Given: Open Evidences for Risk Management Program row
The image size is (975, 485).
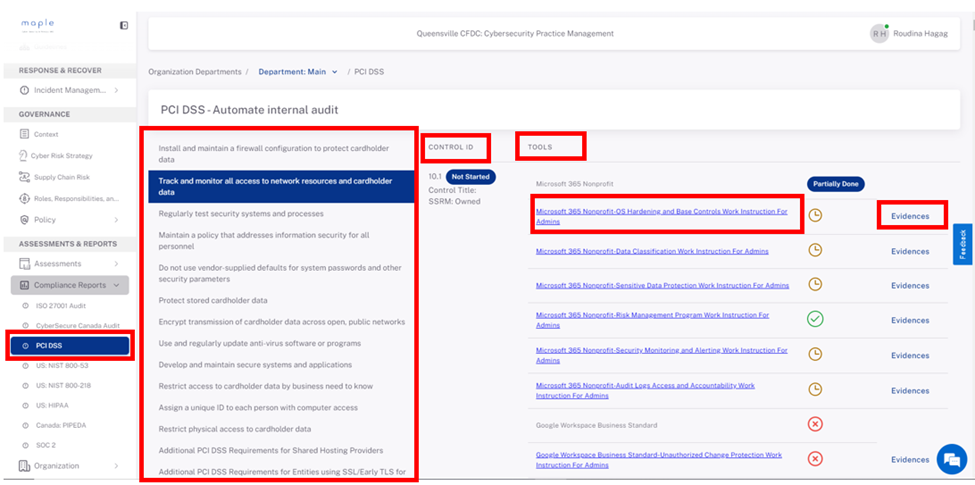Looking at the screenshot, I should pos(910,320).
